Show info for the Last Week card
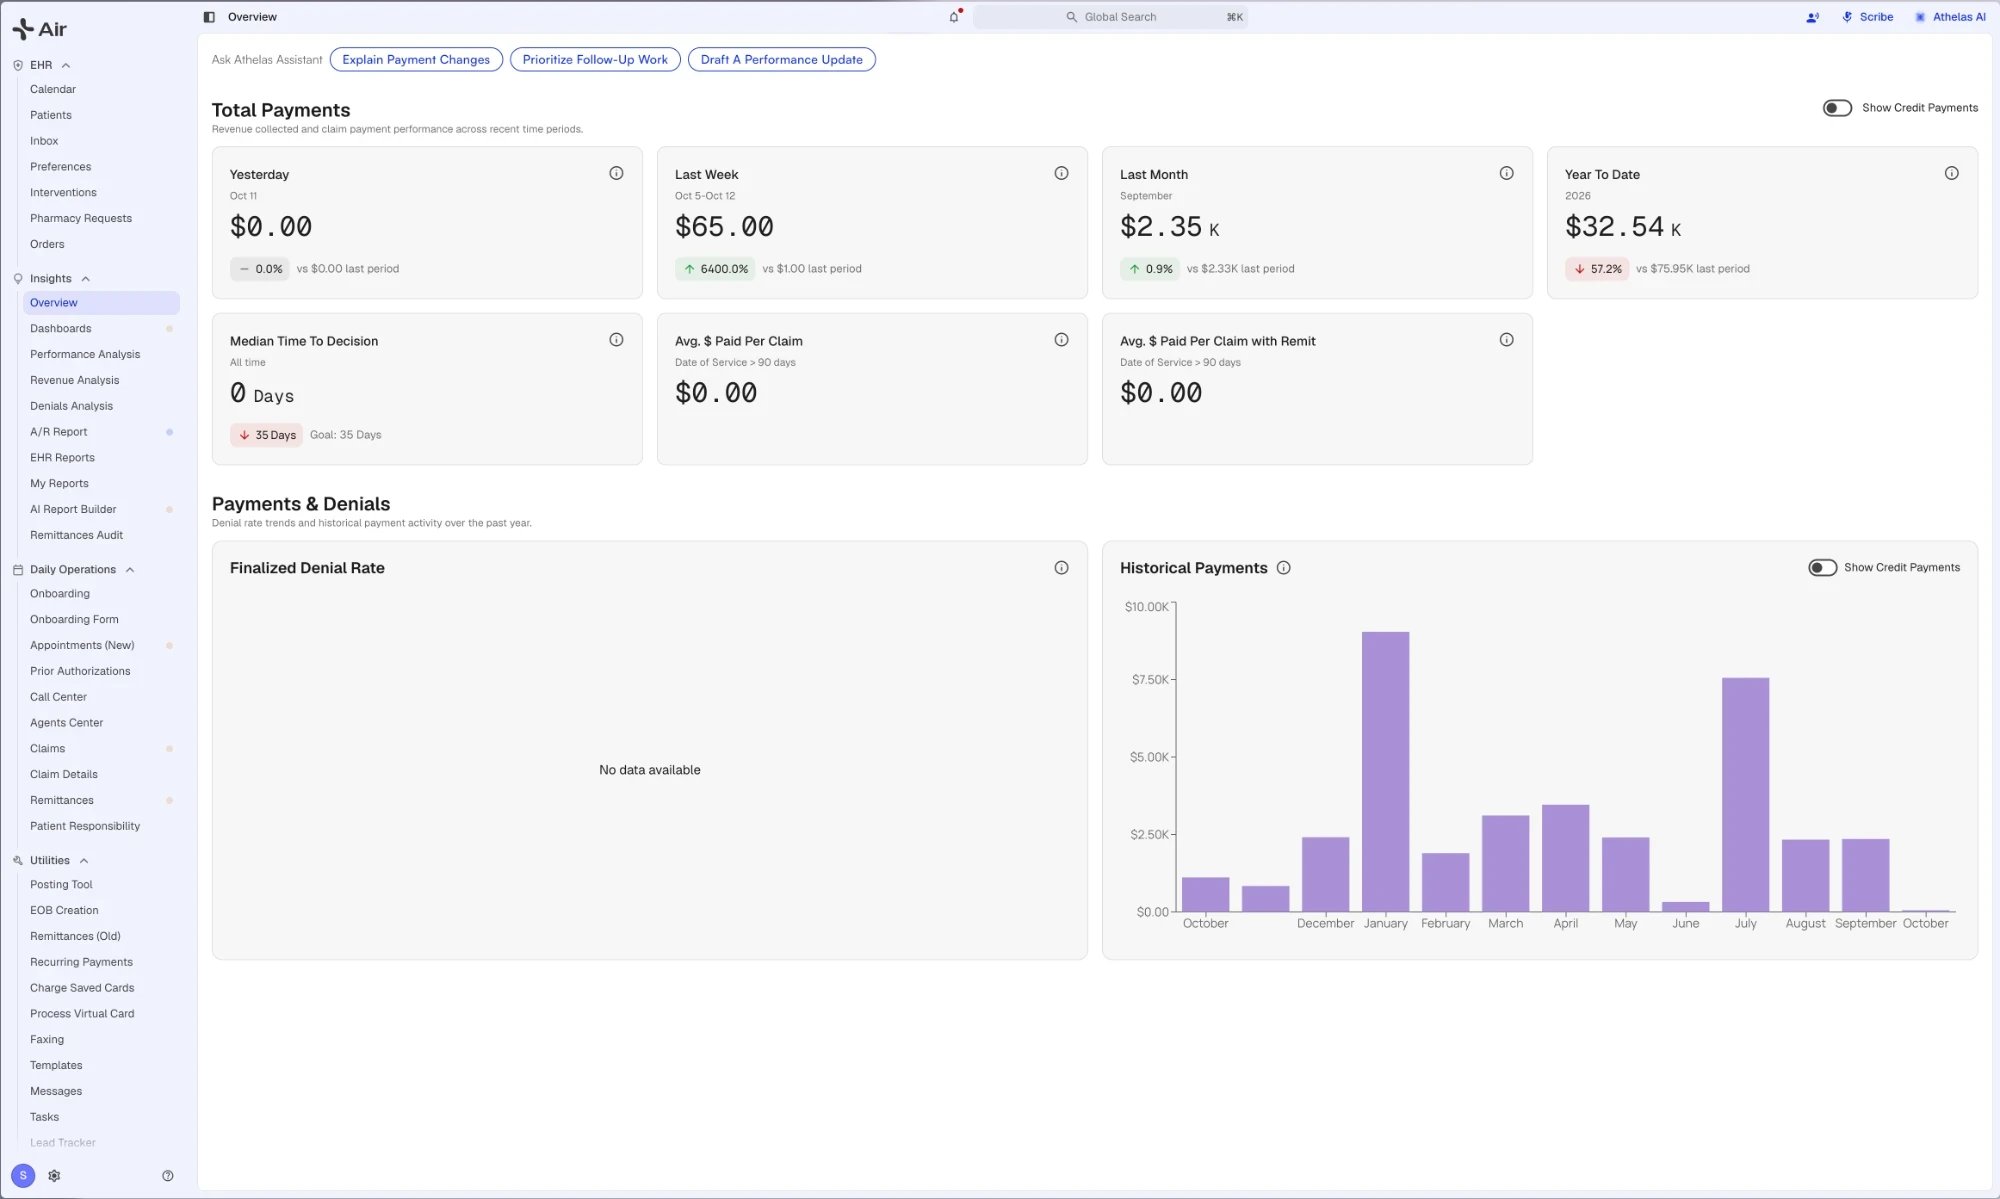This screenshot has width=2000, height=1199. [1061, 173]
